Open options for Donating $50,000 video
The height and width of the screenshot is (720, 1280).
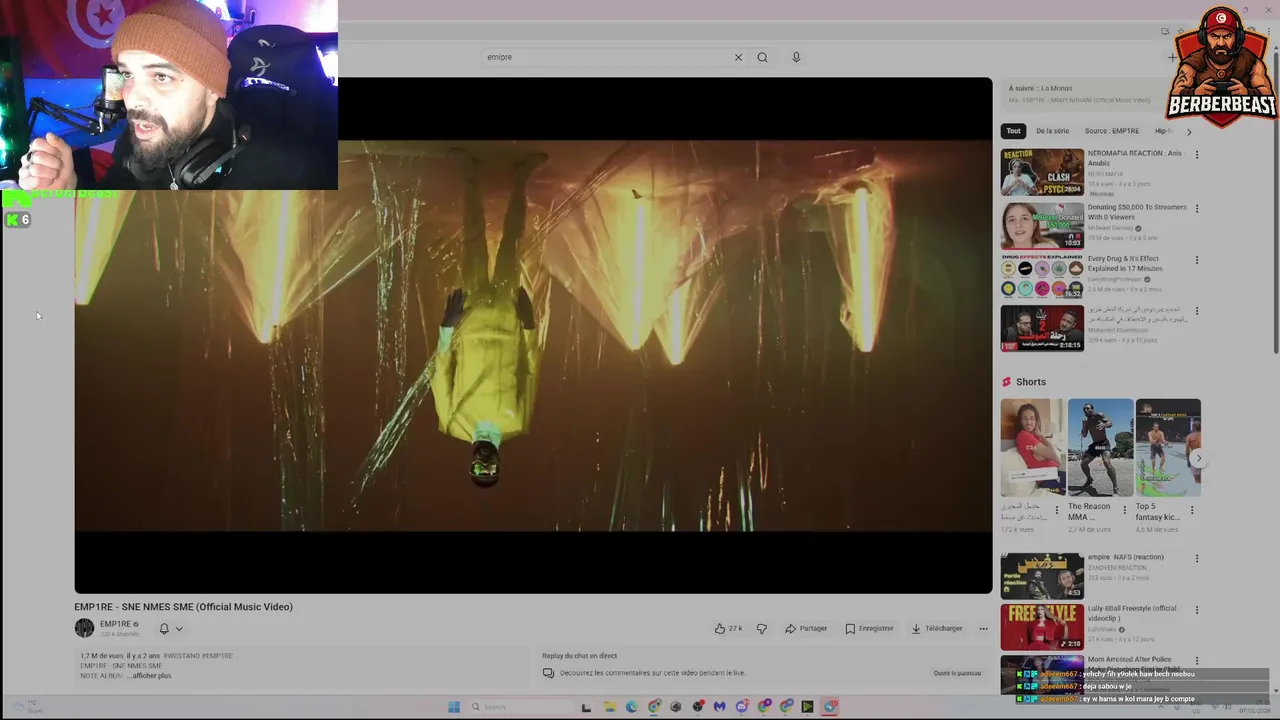[x=1197, y=209]
